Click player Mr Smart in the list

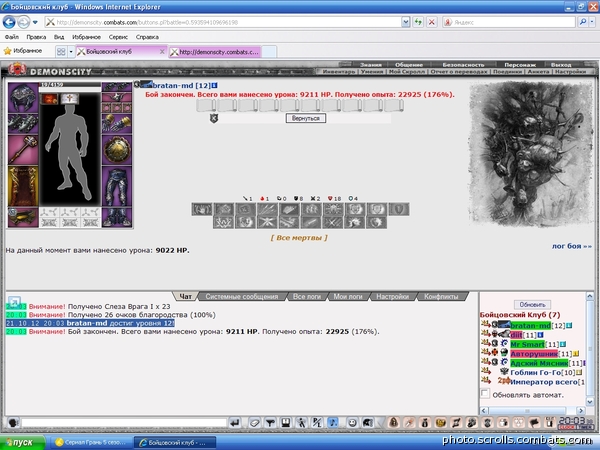[x=527, y=344]
